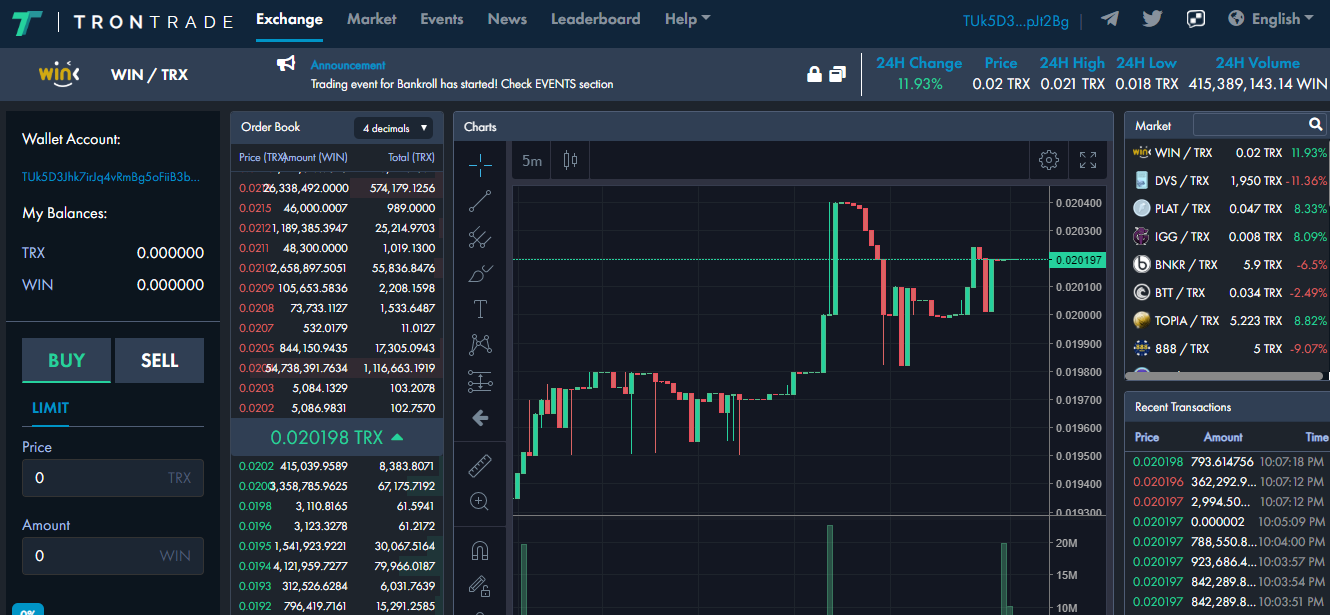Viewport: 1330px width, 615px height.
Task: Select the LIMIT order tab
Action: 50,408
